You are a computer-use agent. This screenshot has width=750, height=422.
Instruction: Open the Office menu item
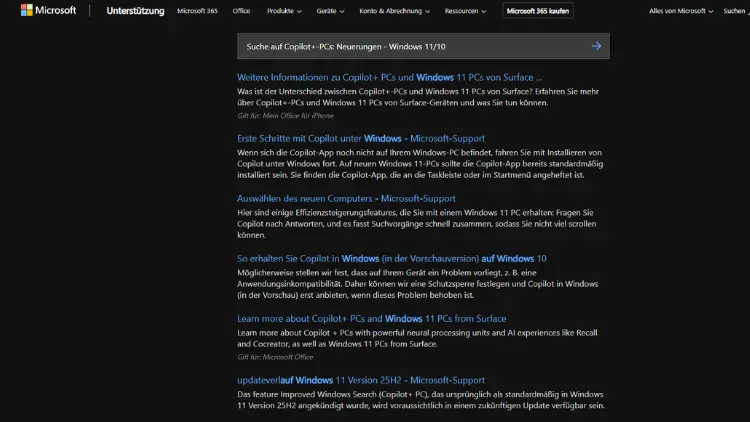tap(241, 11)
